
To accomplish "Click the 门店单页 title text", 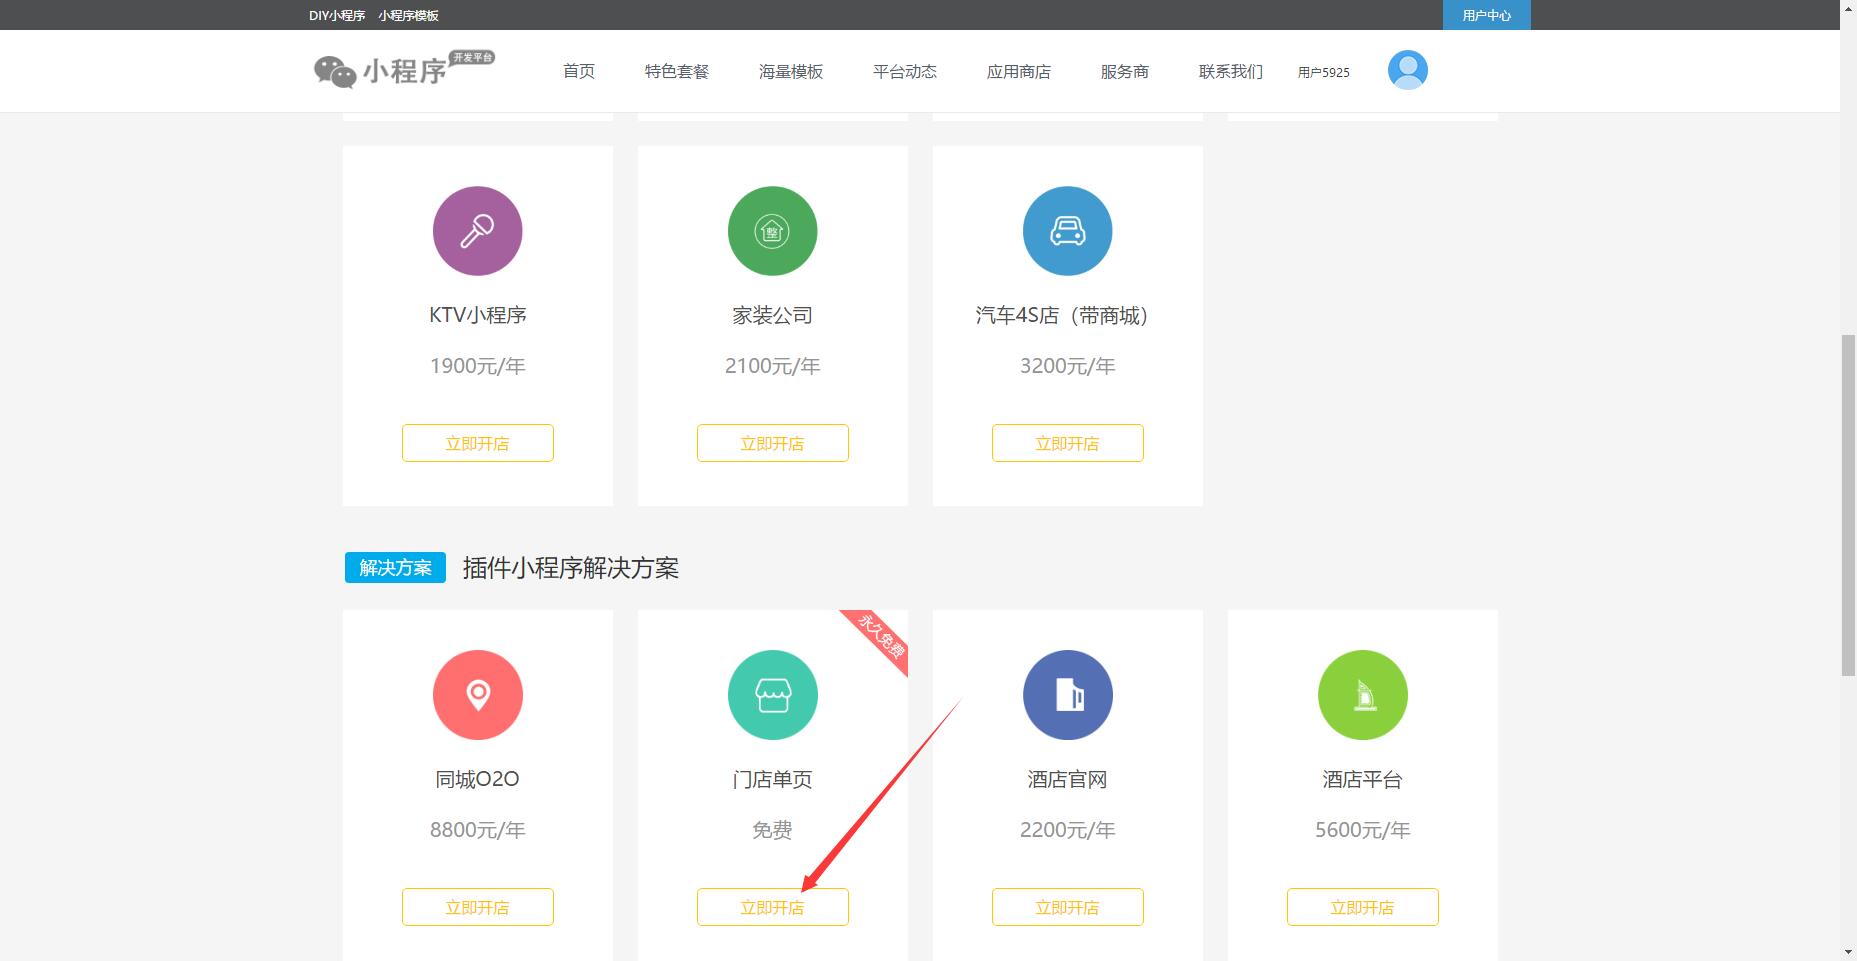I will (x=772, y=779).
